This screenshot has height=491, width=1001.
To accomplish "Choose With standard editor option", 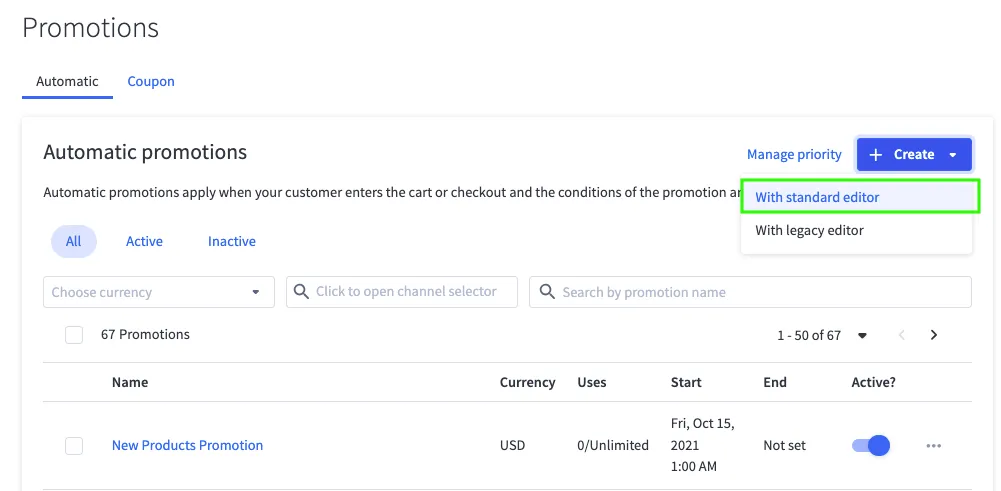I will [860, 197].
